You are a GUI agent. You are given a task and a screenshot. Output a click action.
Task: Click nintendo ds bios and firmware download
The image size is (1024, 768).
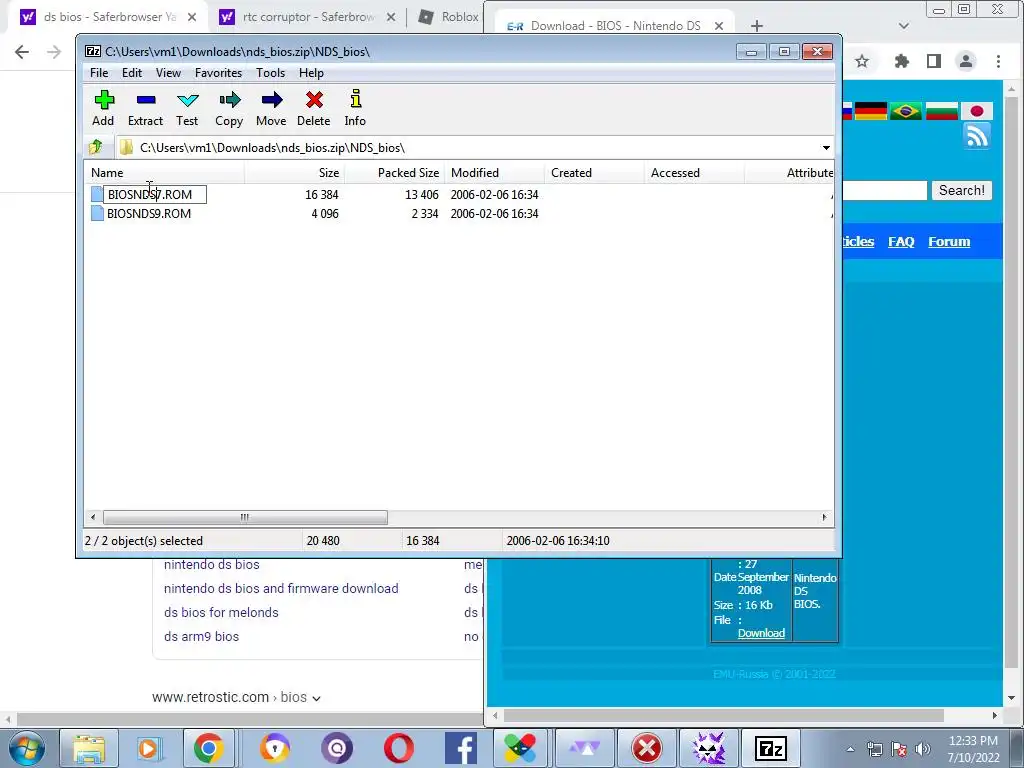click(281, 588)
